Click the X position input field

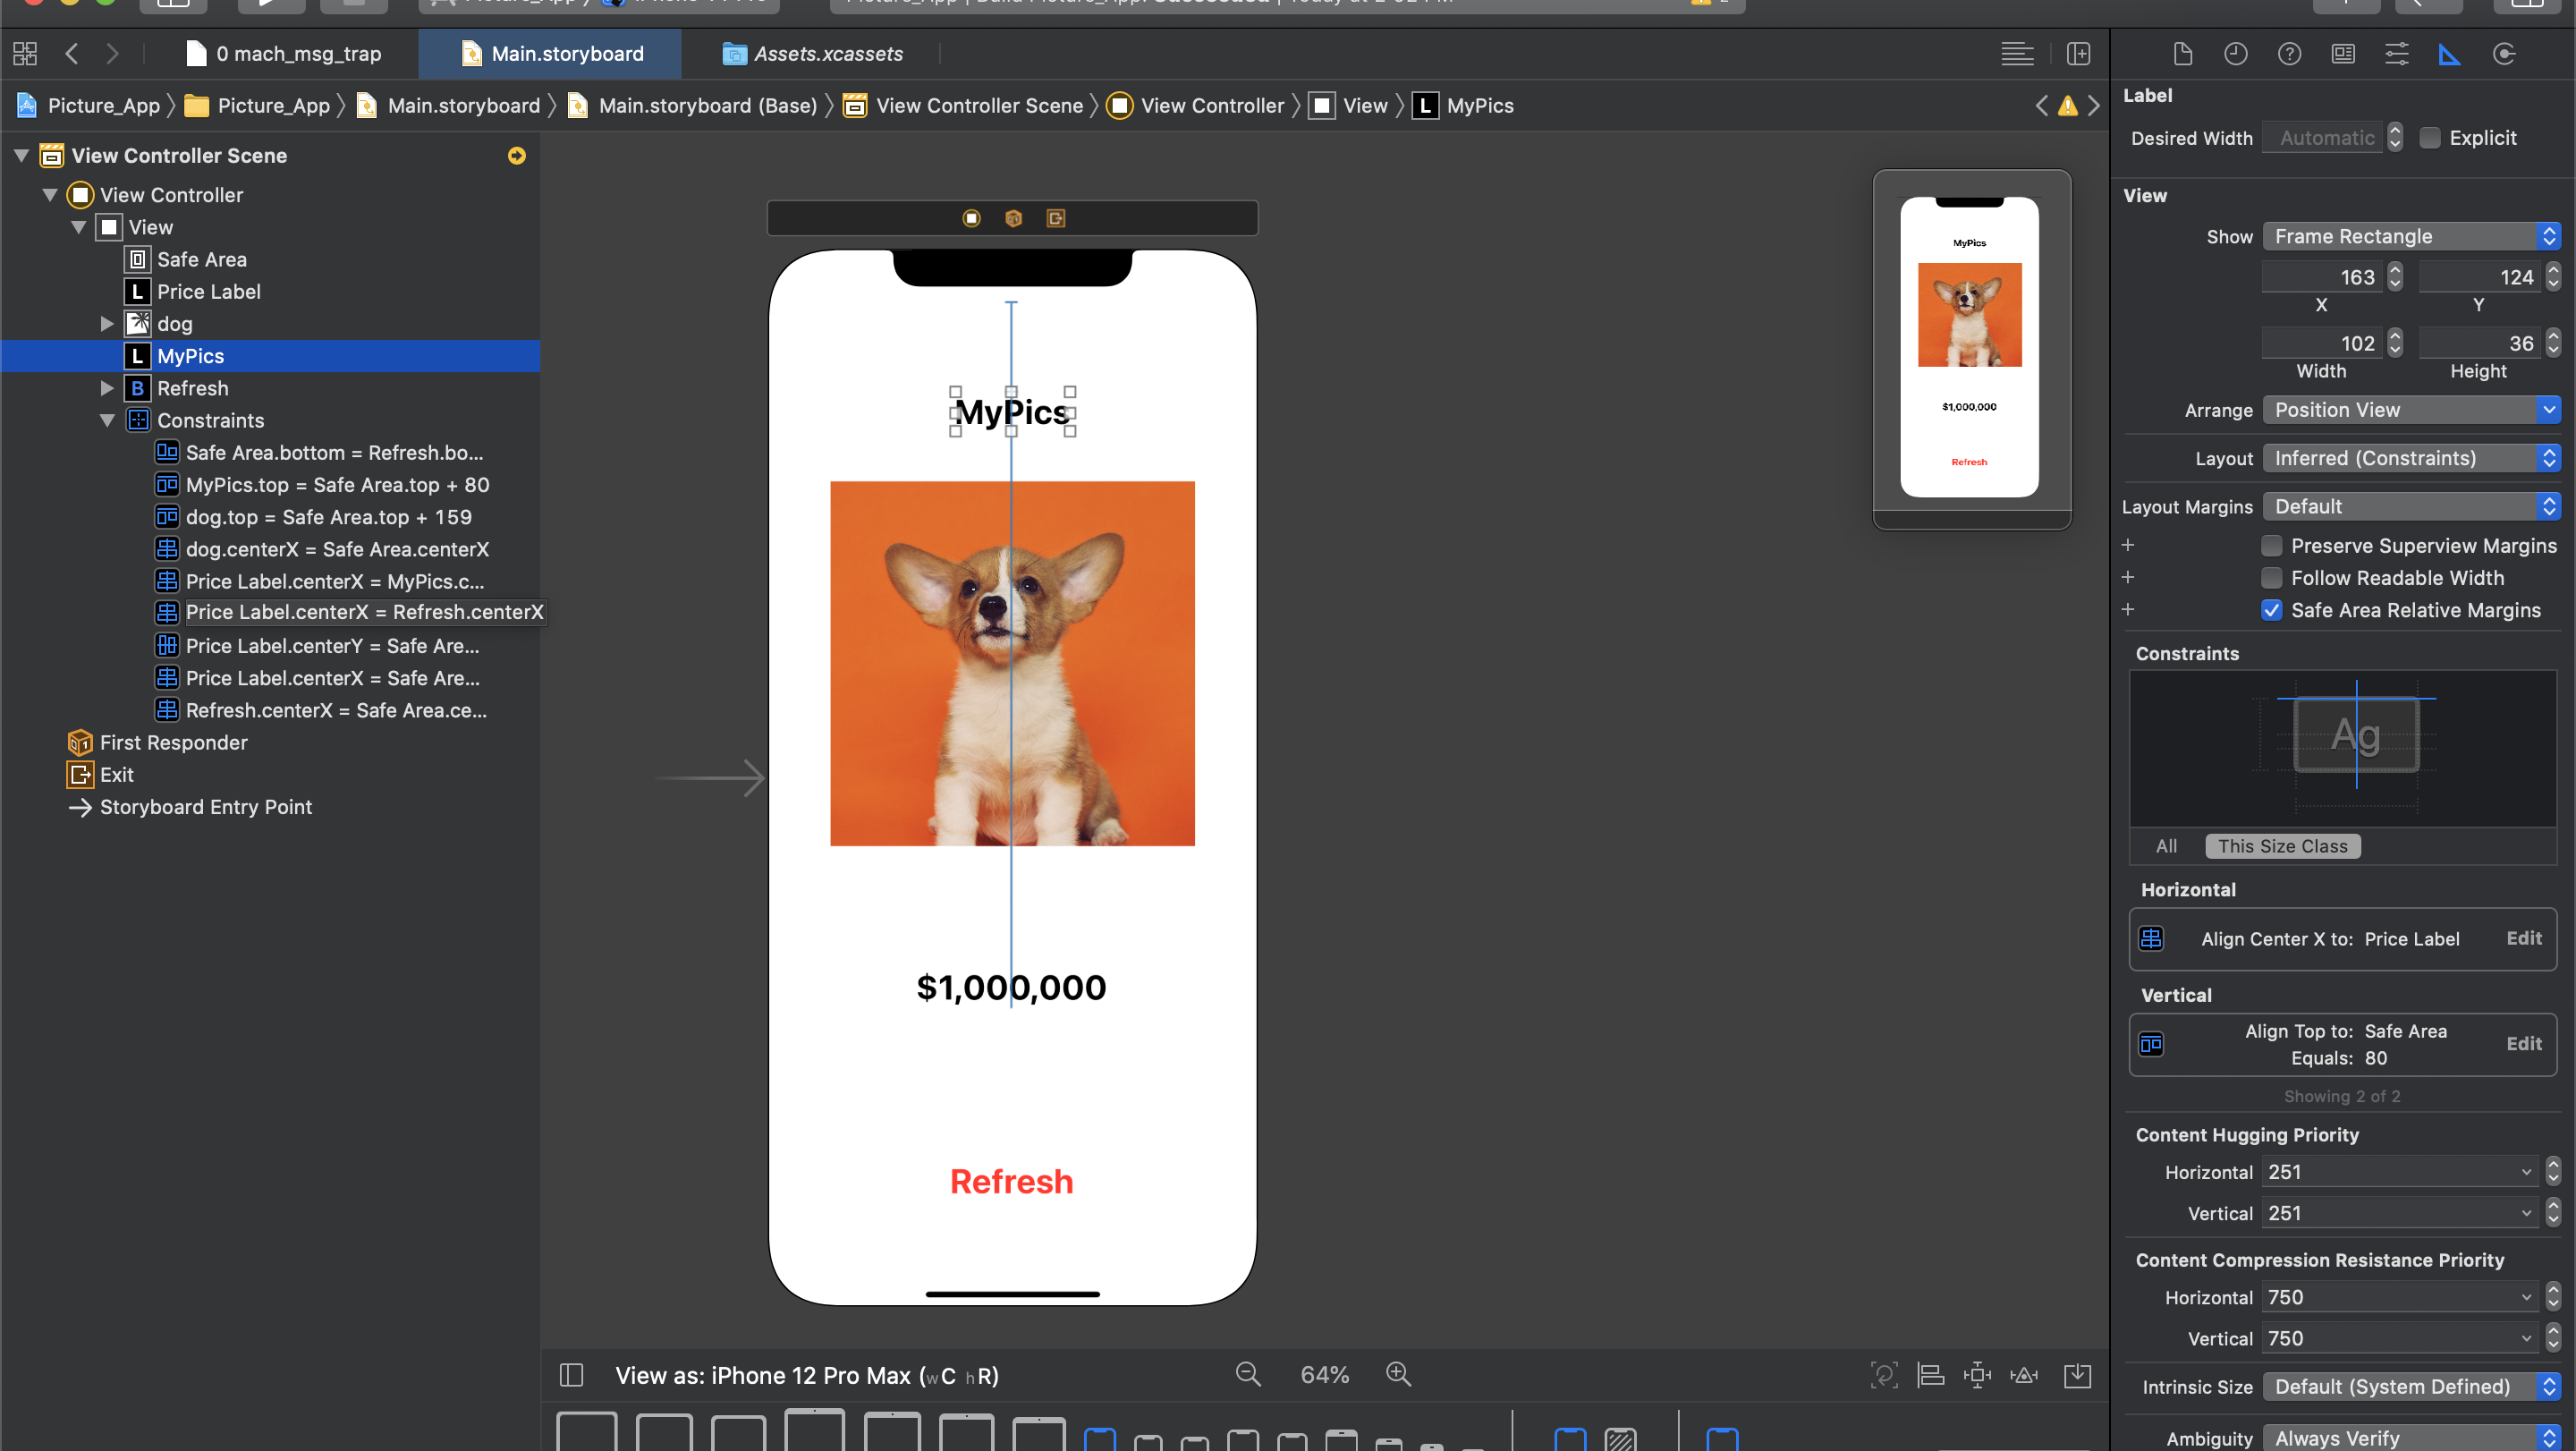tap(2322, 277)
